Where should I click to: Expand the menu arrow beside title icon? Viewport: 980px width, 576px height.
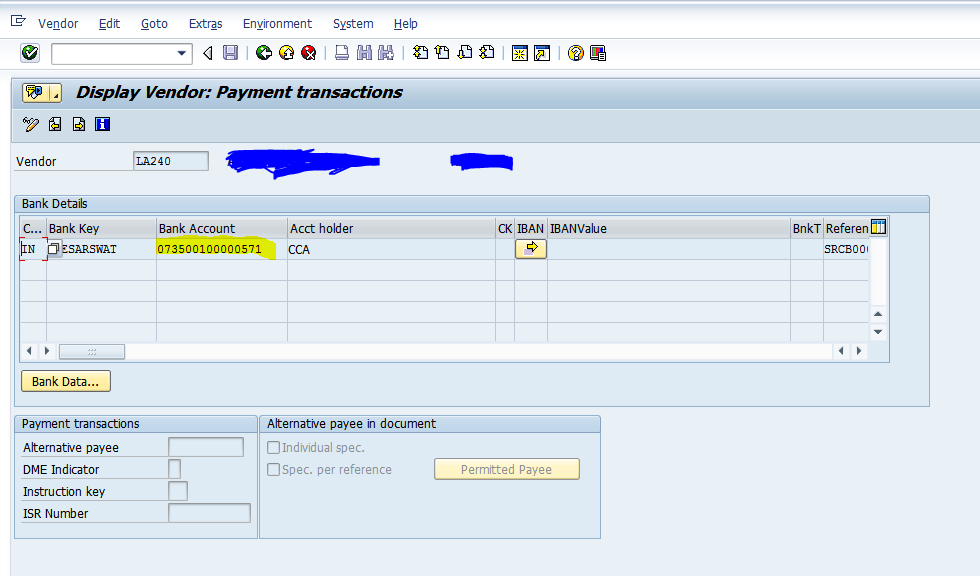pyautogui.click(x=54, y=93)
